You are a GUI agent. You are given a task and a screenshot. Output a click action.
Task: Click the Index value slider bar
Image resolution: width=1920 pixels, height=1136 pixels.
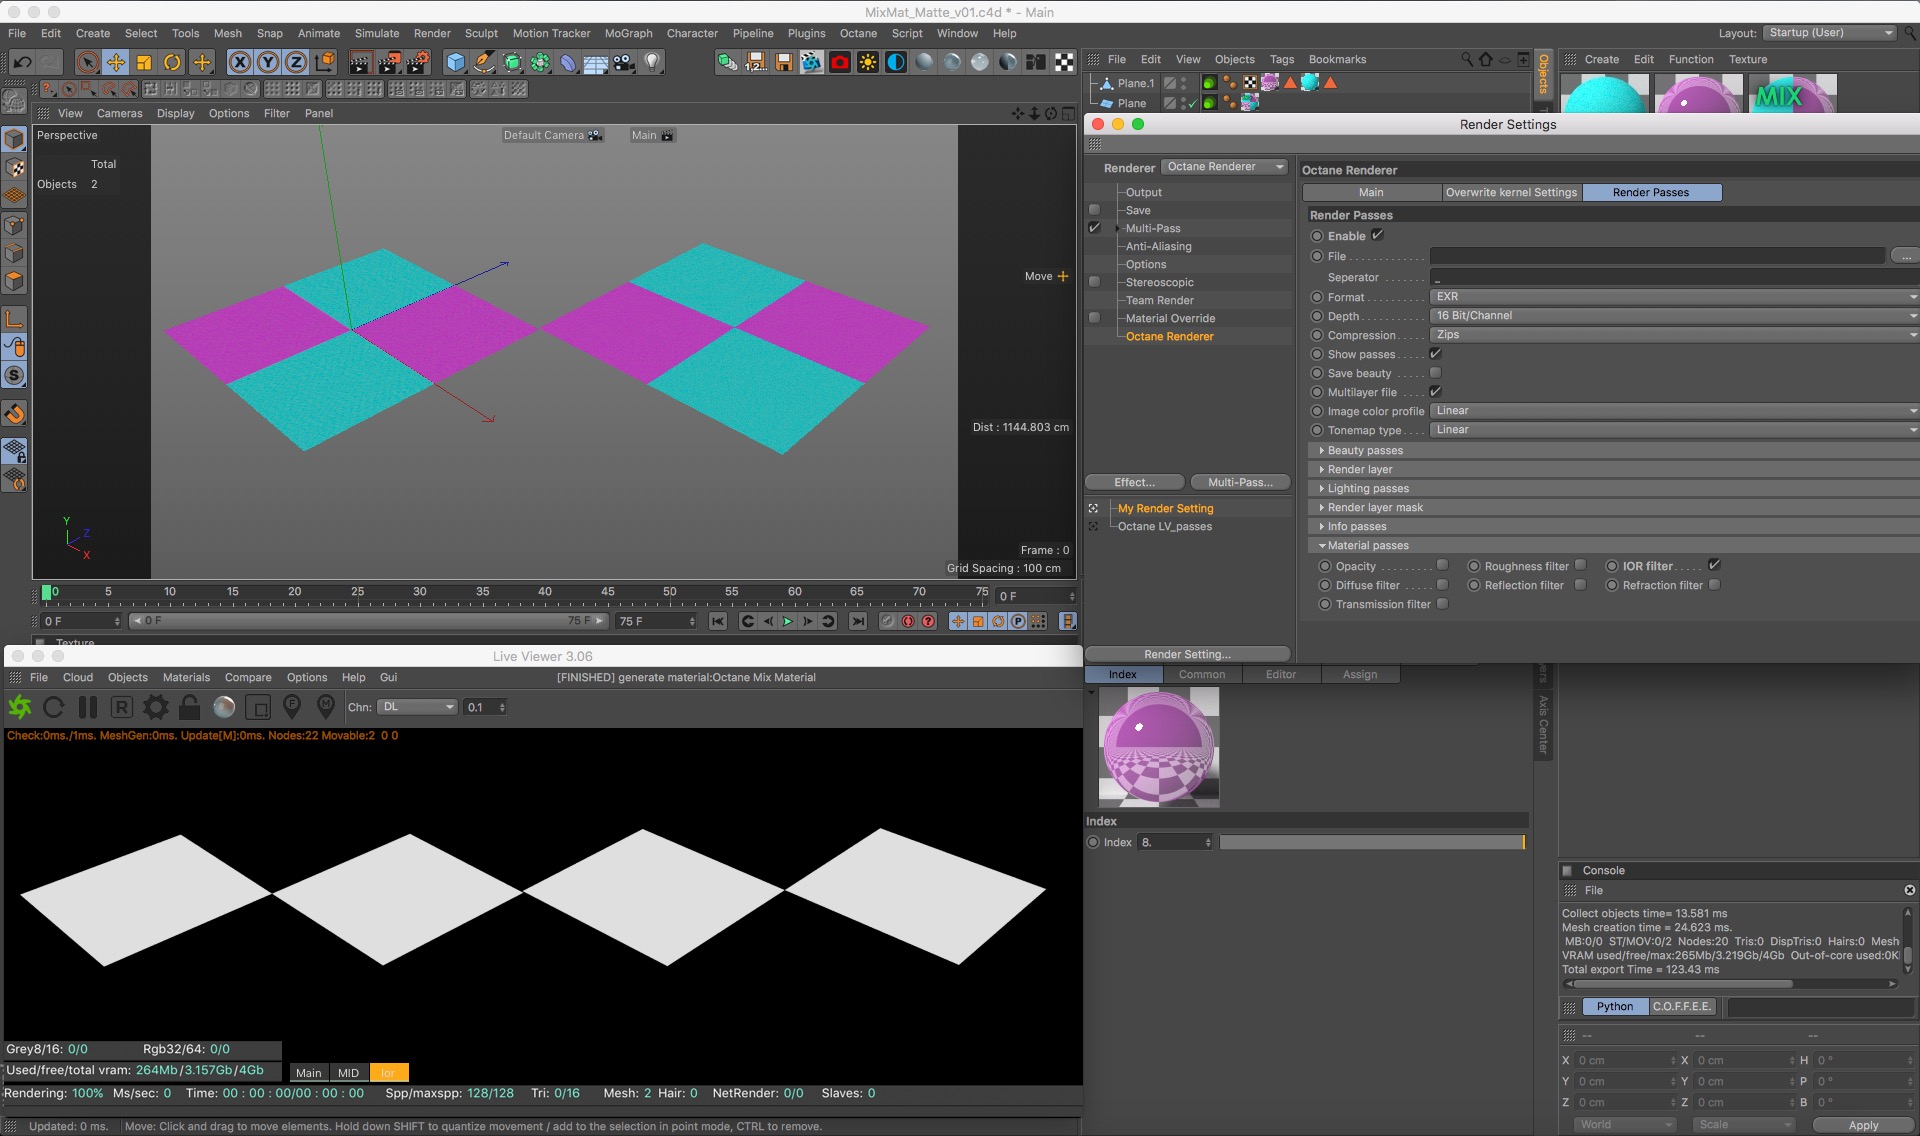point(1371,842)
